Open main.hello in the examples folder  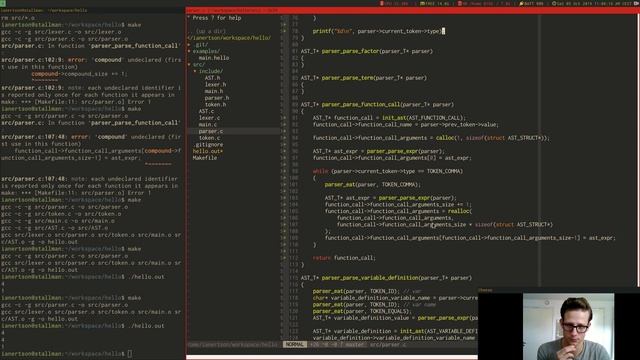pos(213,58)
